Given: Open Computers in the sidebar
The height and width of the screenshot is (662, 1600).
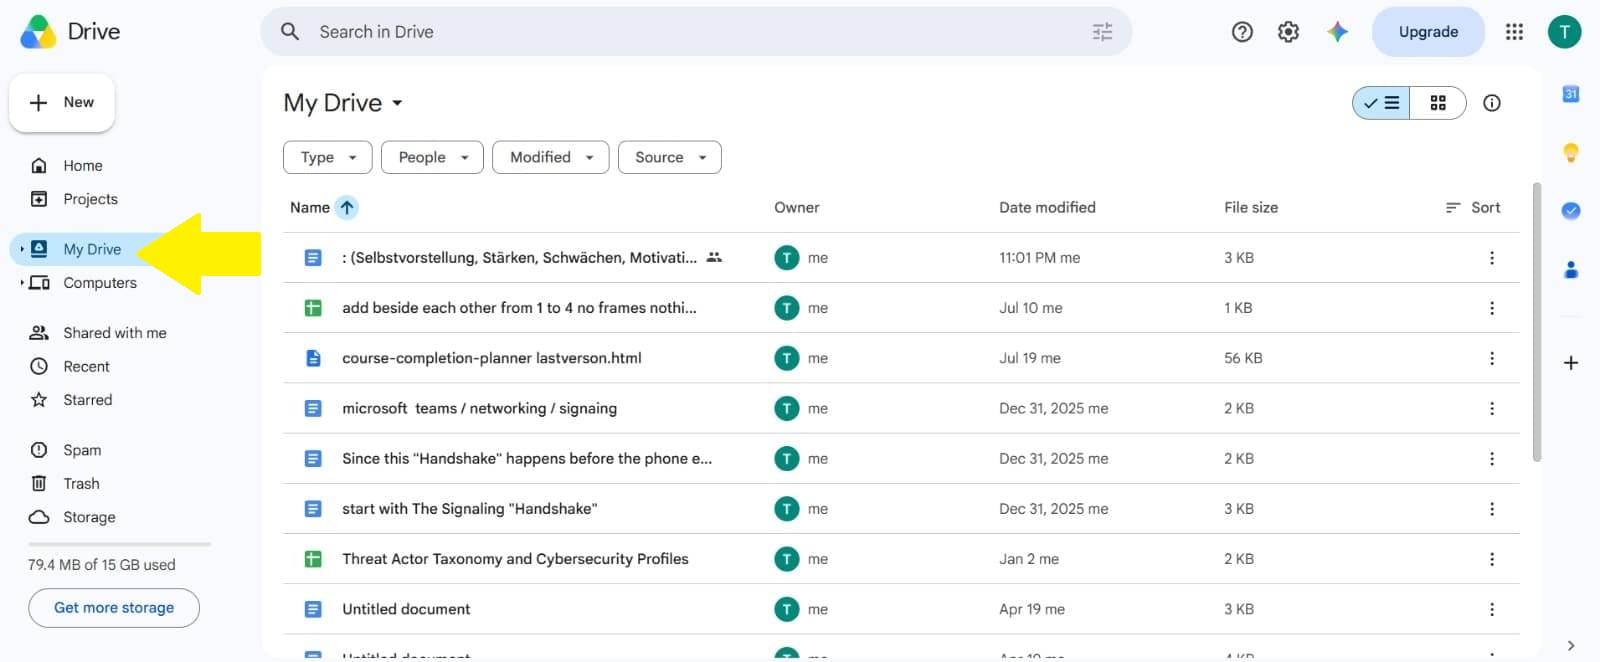Looking at the screenshot, I should [100, 283].
